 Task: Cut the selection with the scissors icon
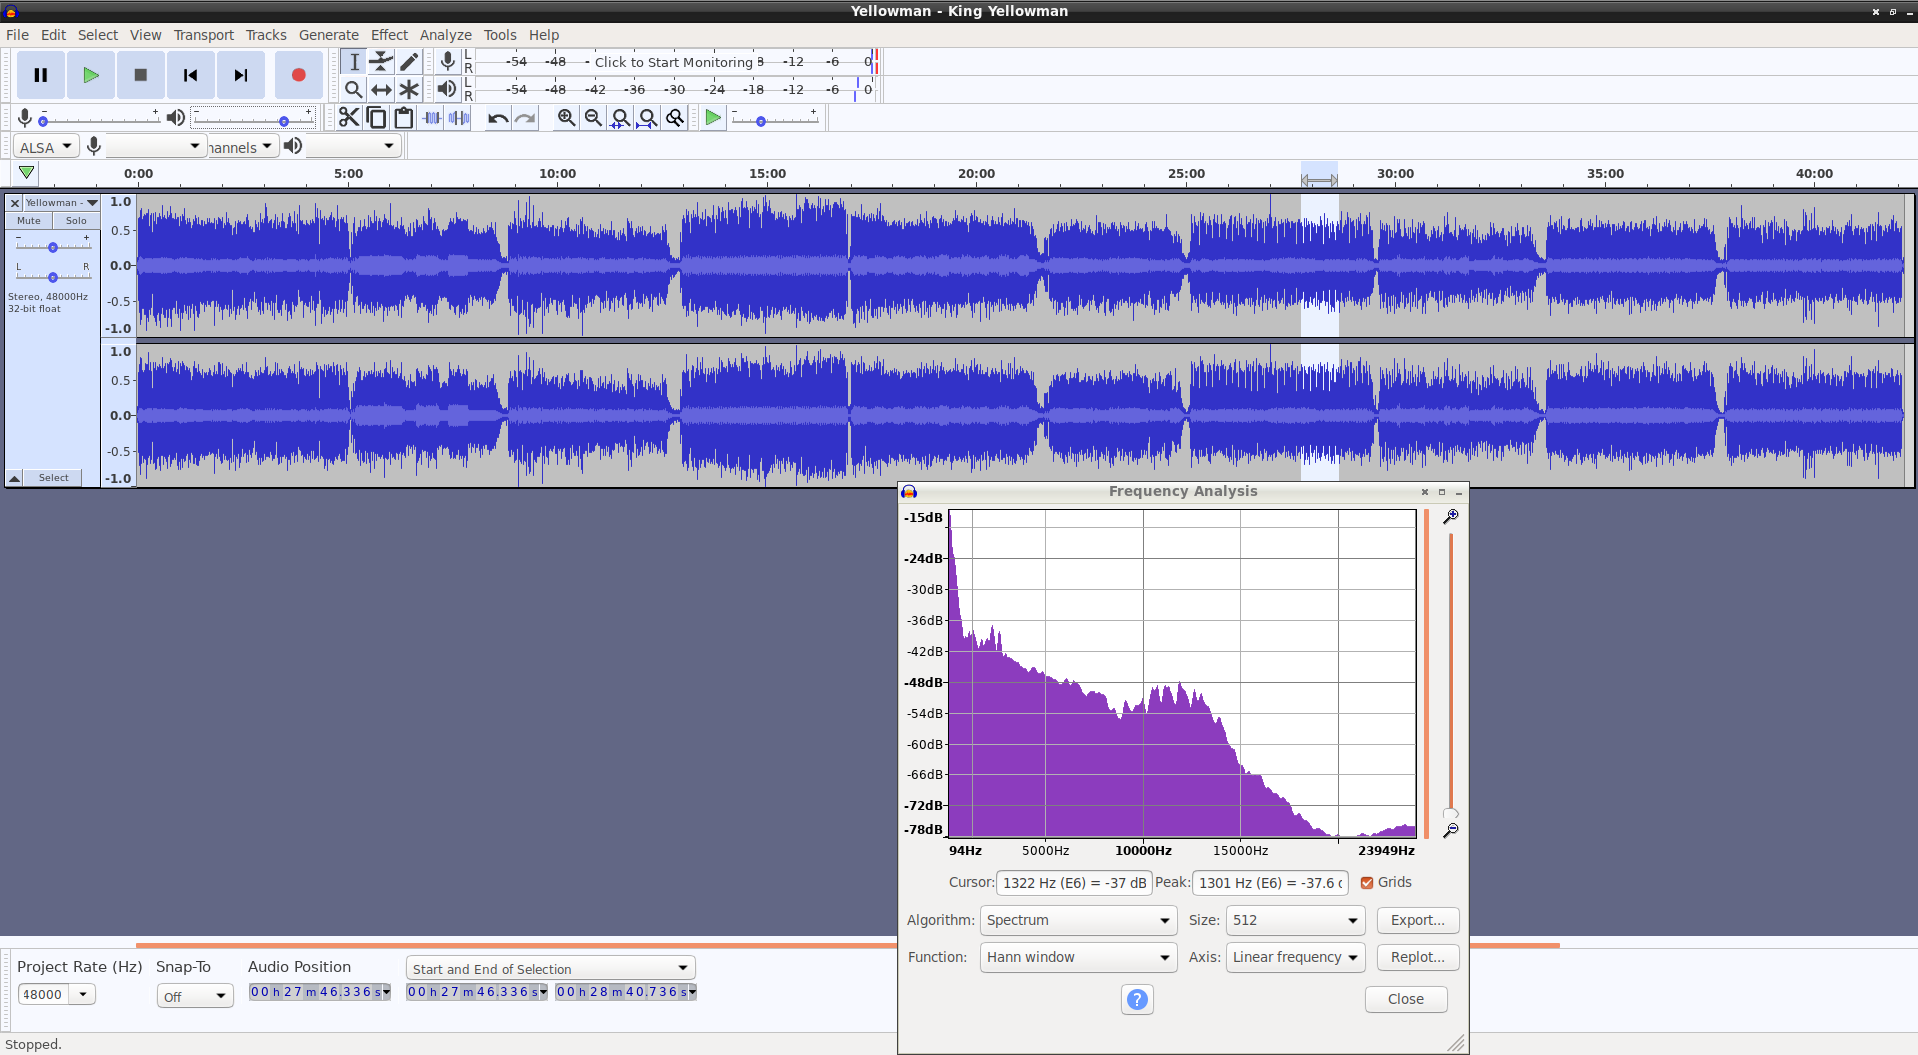348,118
